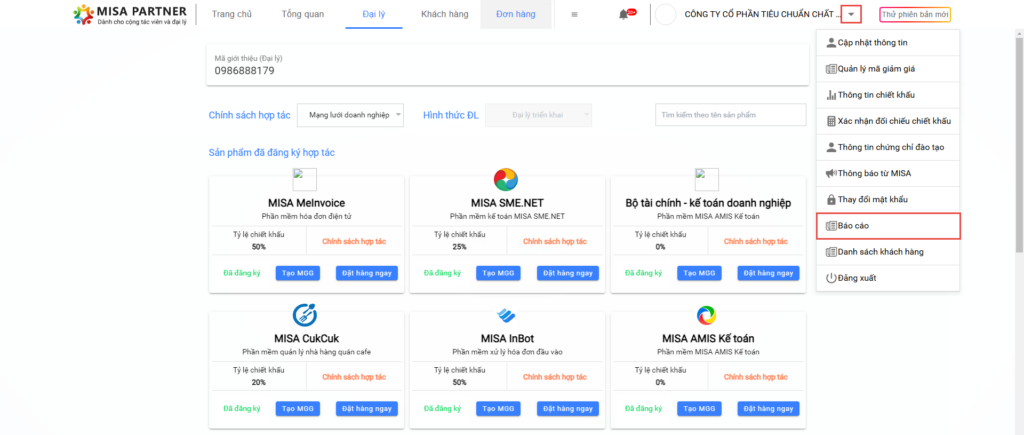Click Tạo MGG for MISA AMIS Kế toán

point(699,409)
